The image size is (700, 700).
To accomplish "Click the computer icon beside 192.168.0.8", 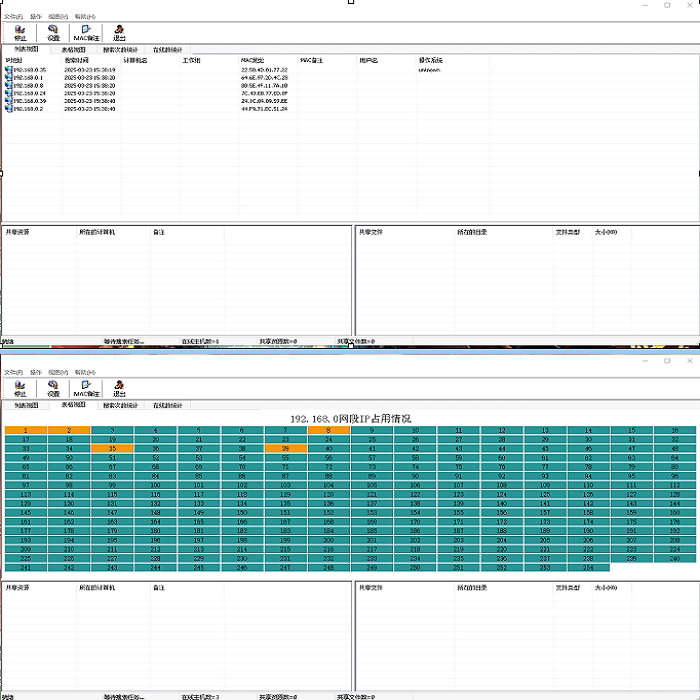I will pyautogui.click(x=8, y=85).
